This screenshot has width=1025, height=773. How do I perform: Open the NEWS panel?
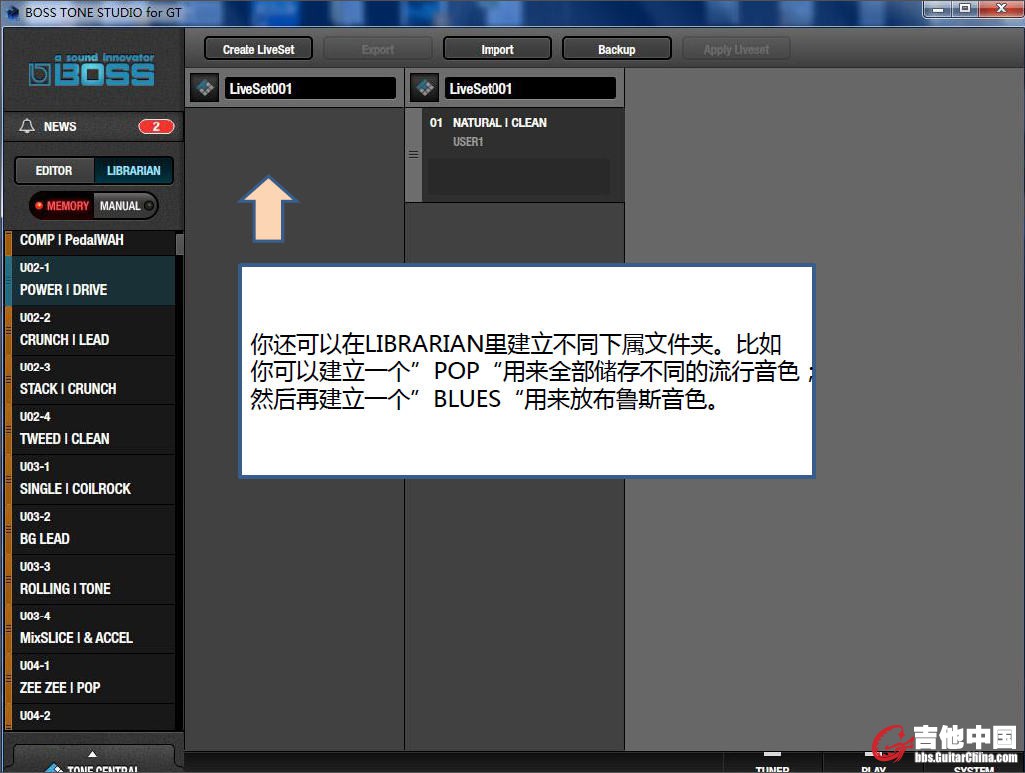click(x=93, y=127)
